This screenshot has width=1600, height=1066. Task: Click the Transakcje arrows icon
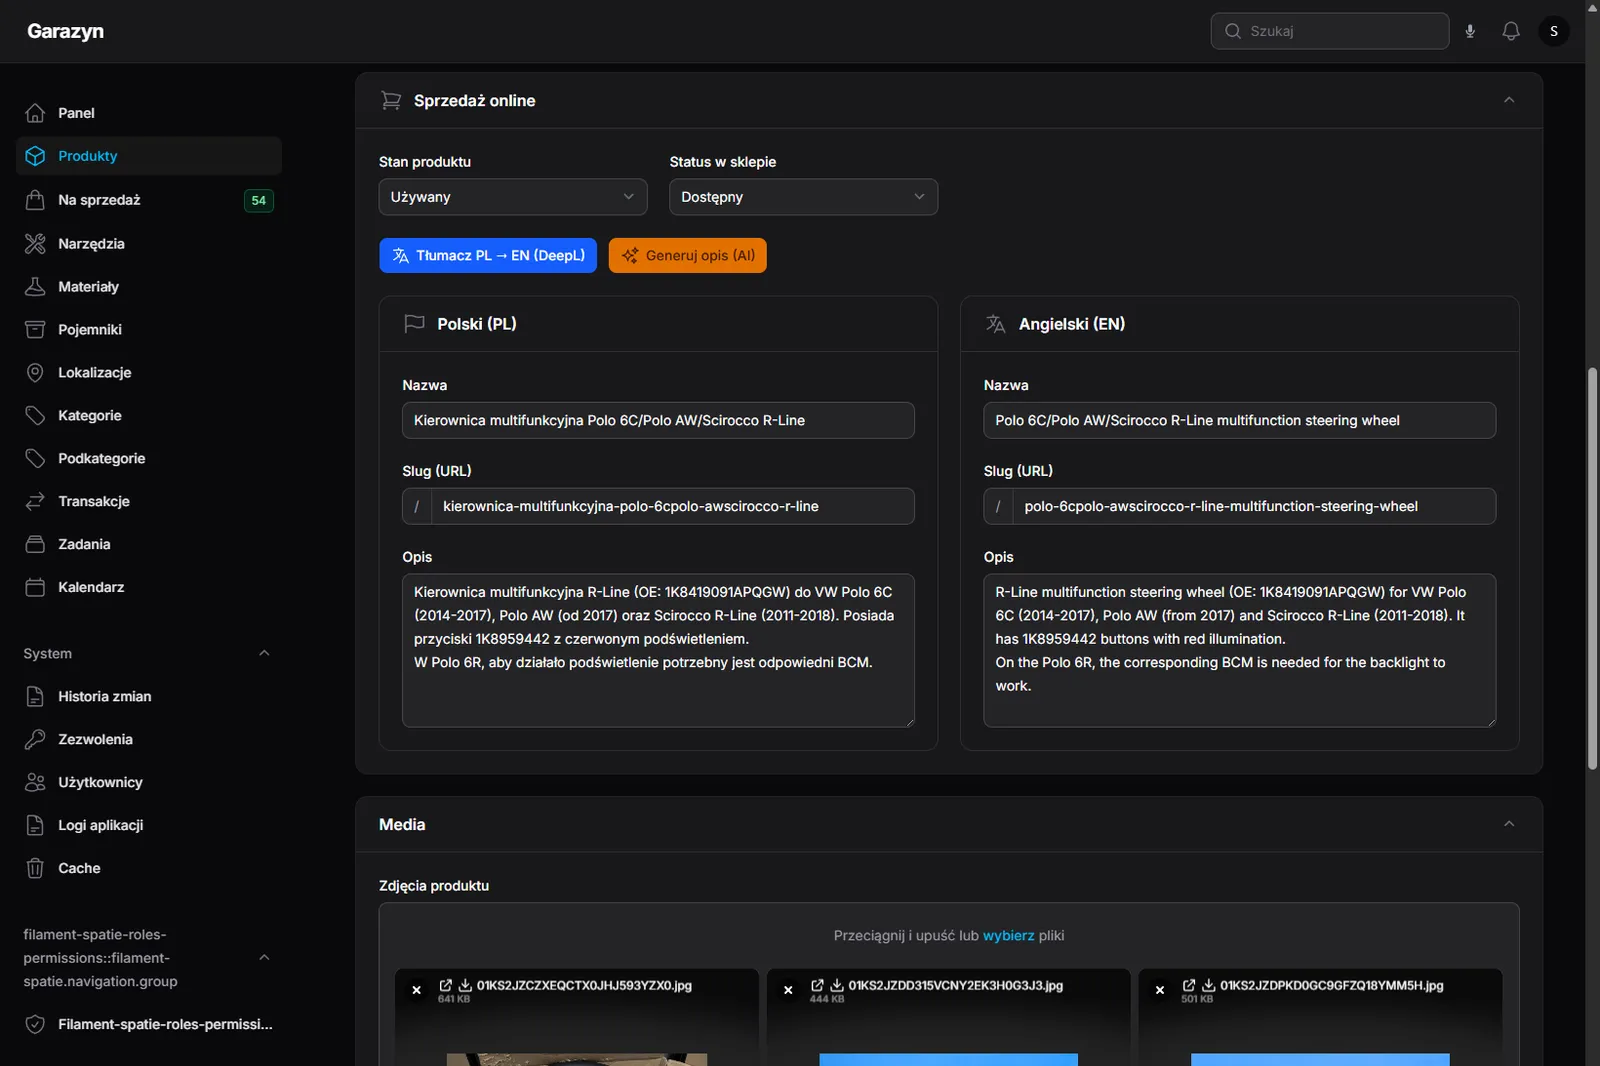(x=35, y=502)
